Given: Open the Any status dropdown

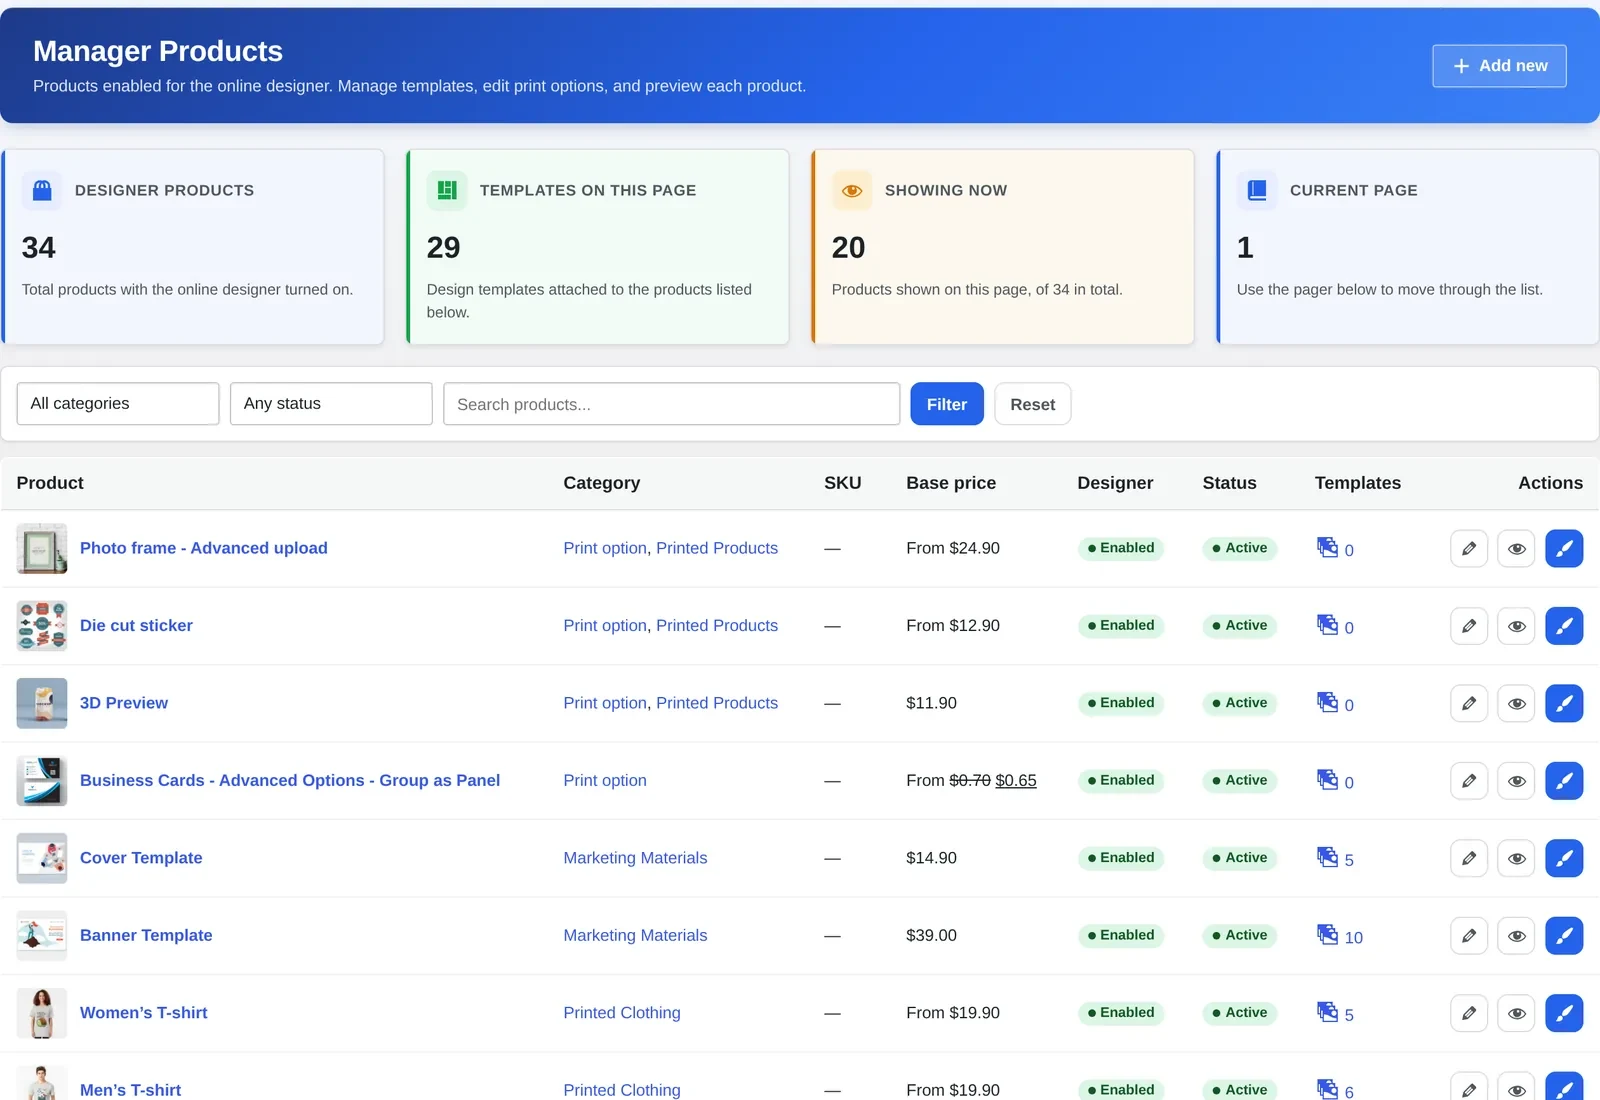Looking at the screenshot, I should click(x=331, y=404).
